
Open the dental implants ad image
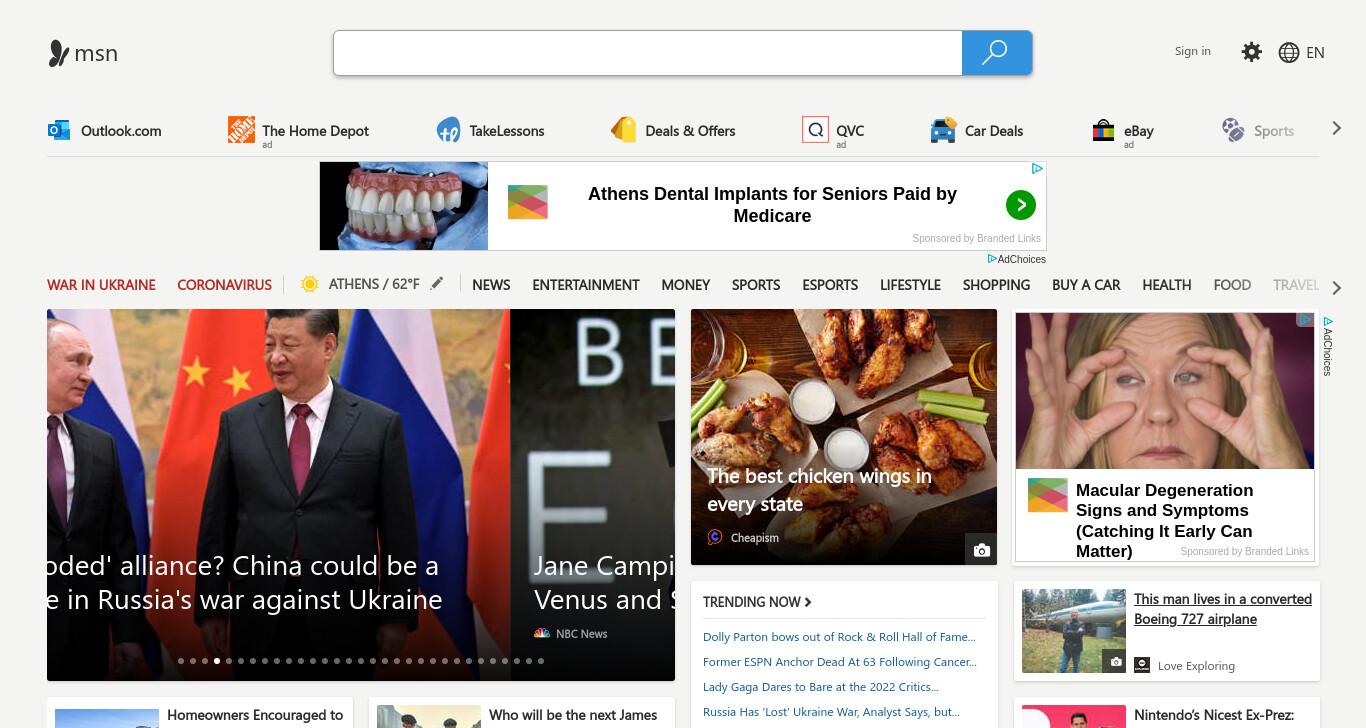click(x=404, y=206)
